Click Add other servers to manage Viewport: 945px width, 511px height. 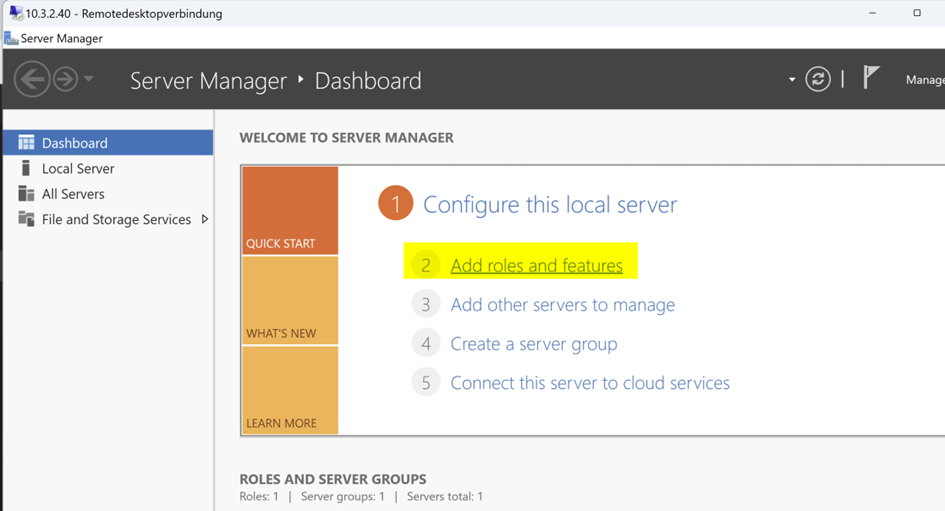click(563, 305)
